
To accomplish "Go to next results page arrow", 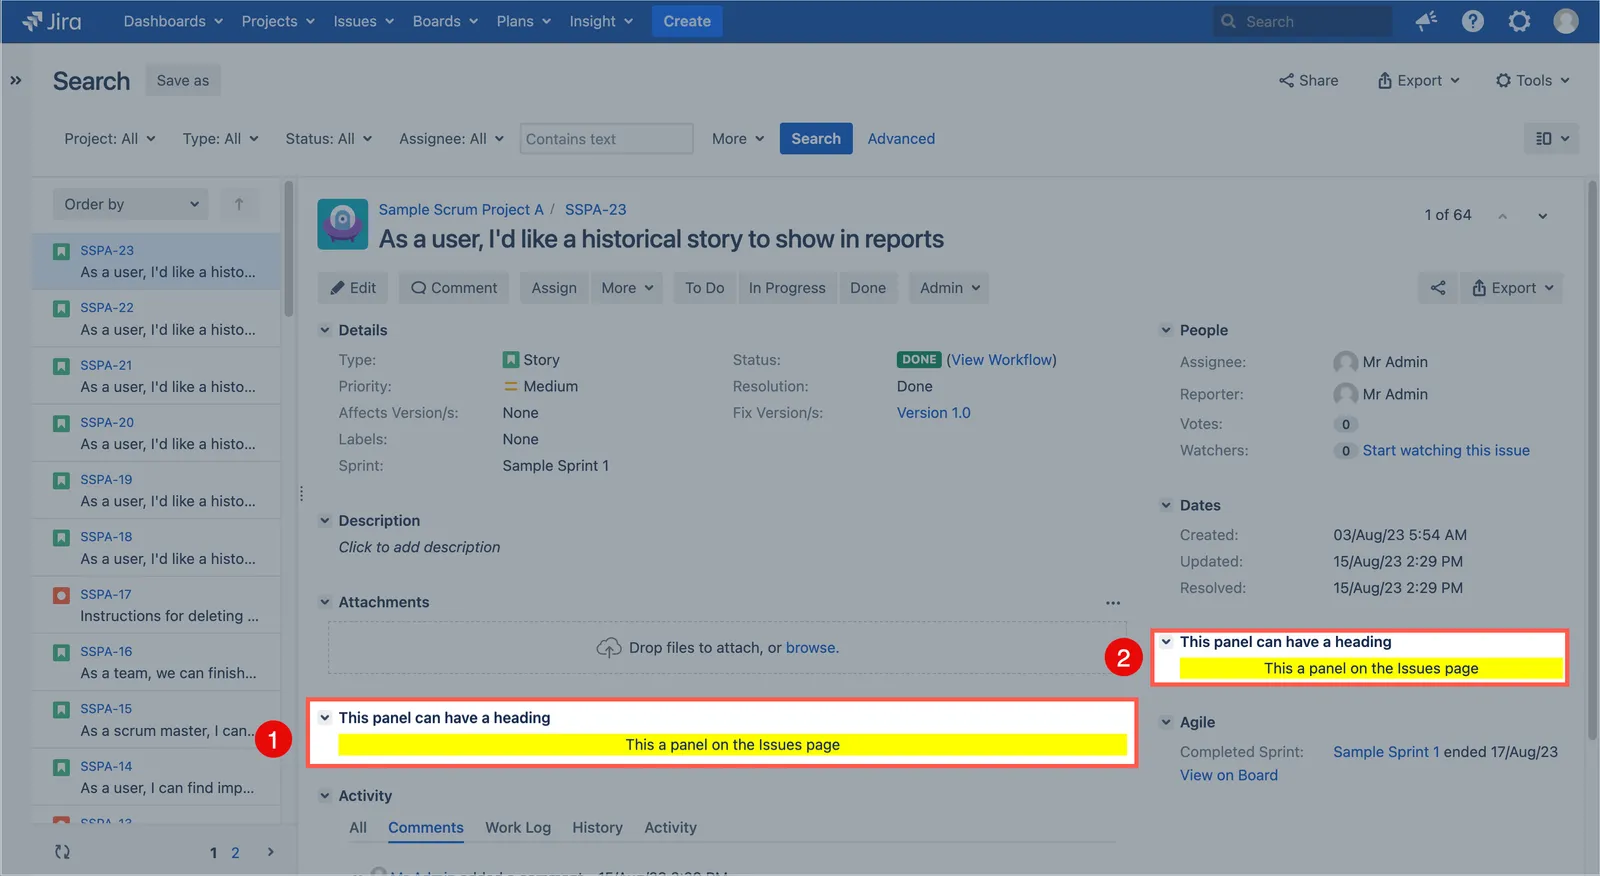I will pos(270,852).
